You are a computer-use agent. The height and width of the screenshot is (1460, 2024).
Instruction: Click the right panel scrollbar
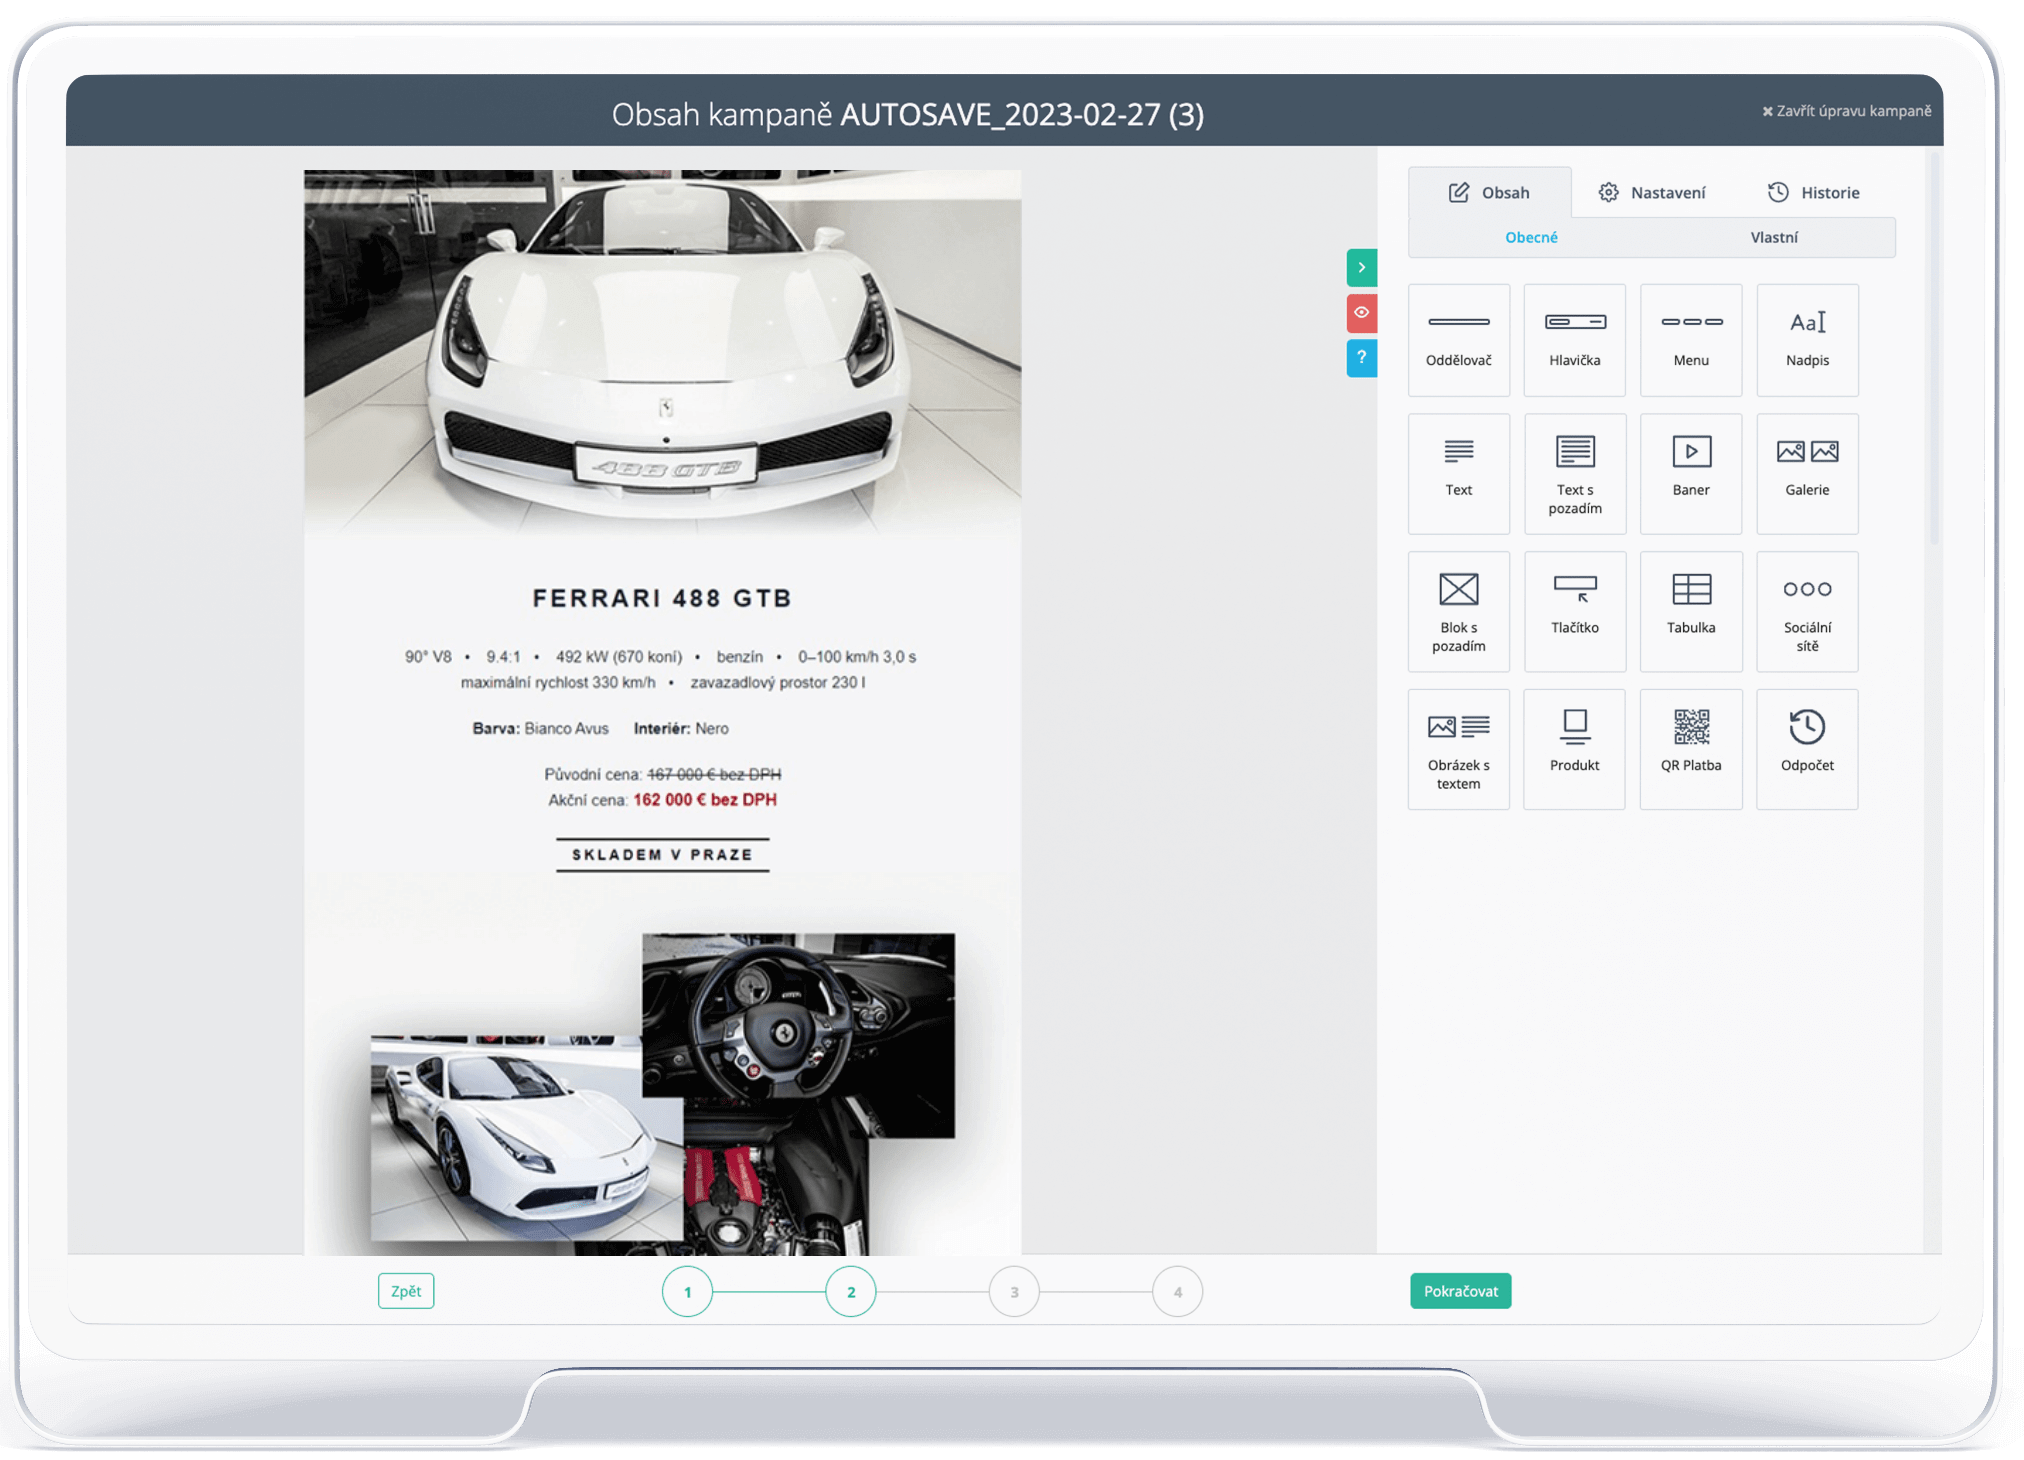(x=1934, y=350)
